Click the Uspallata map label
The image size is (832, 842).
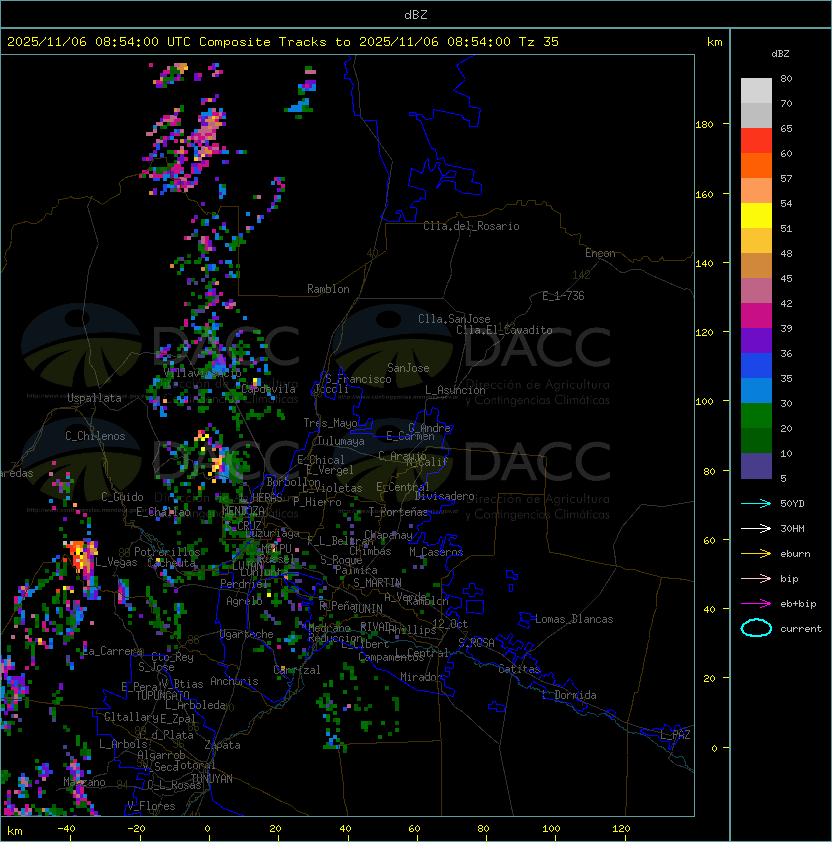click(x=94, y=398)
